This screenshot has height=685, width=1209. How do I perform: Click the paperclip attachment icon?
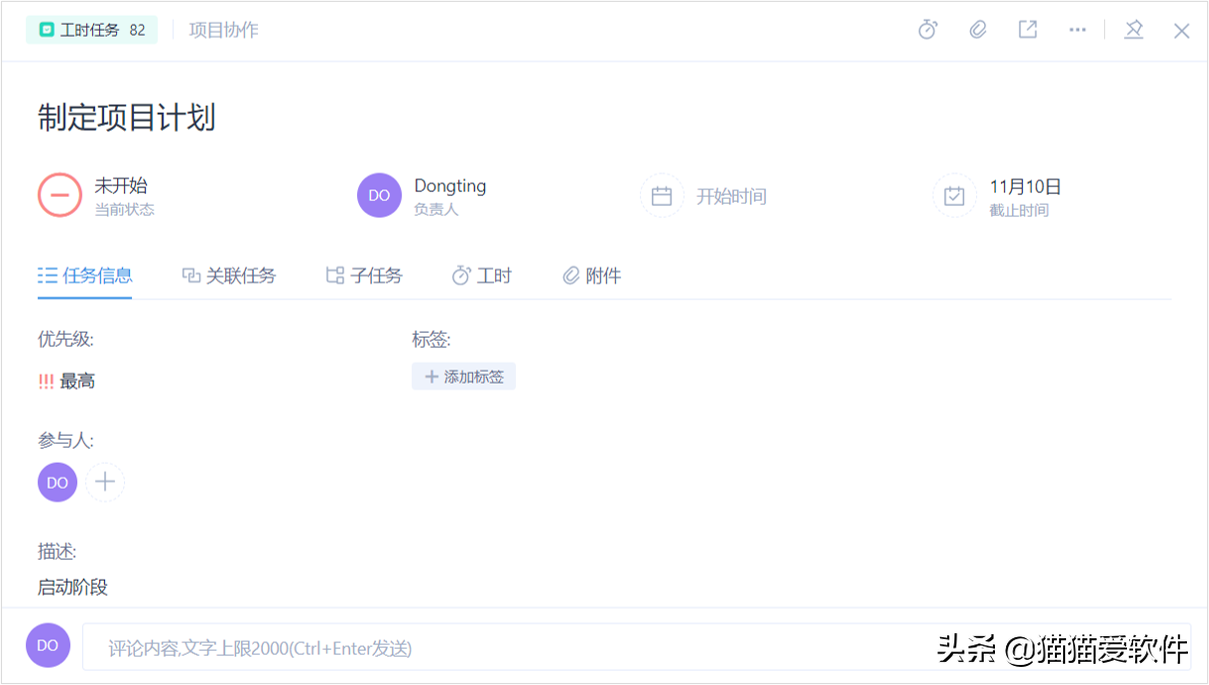977,30
